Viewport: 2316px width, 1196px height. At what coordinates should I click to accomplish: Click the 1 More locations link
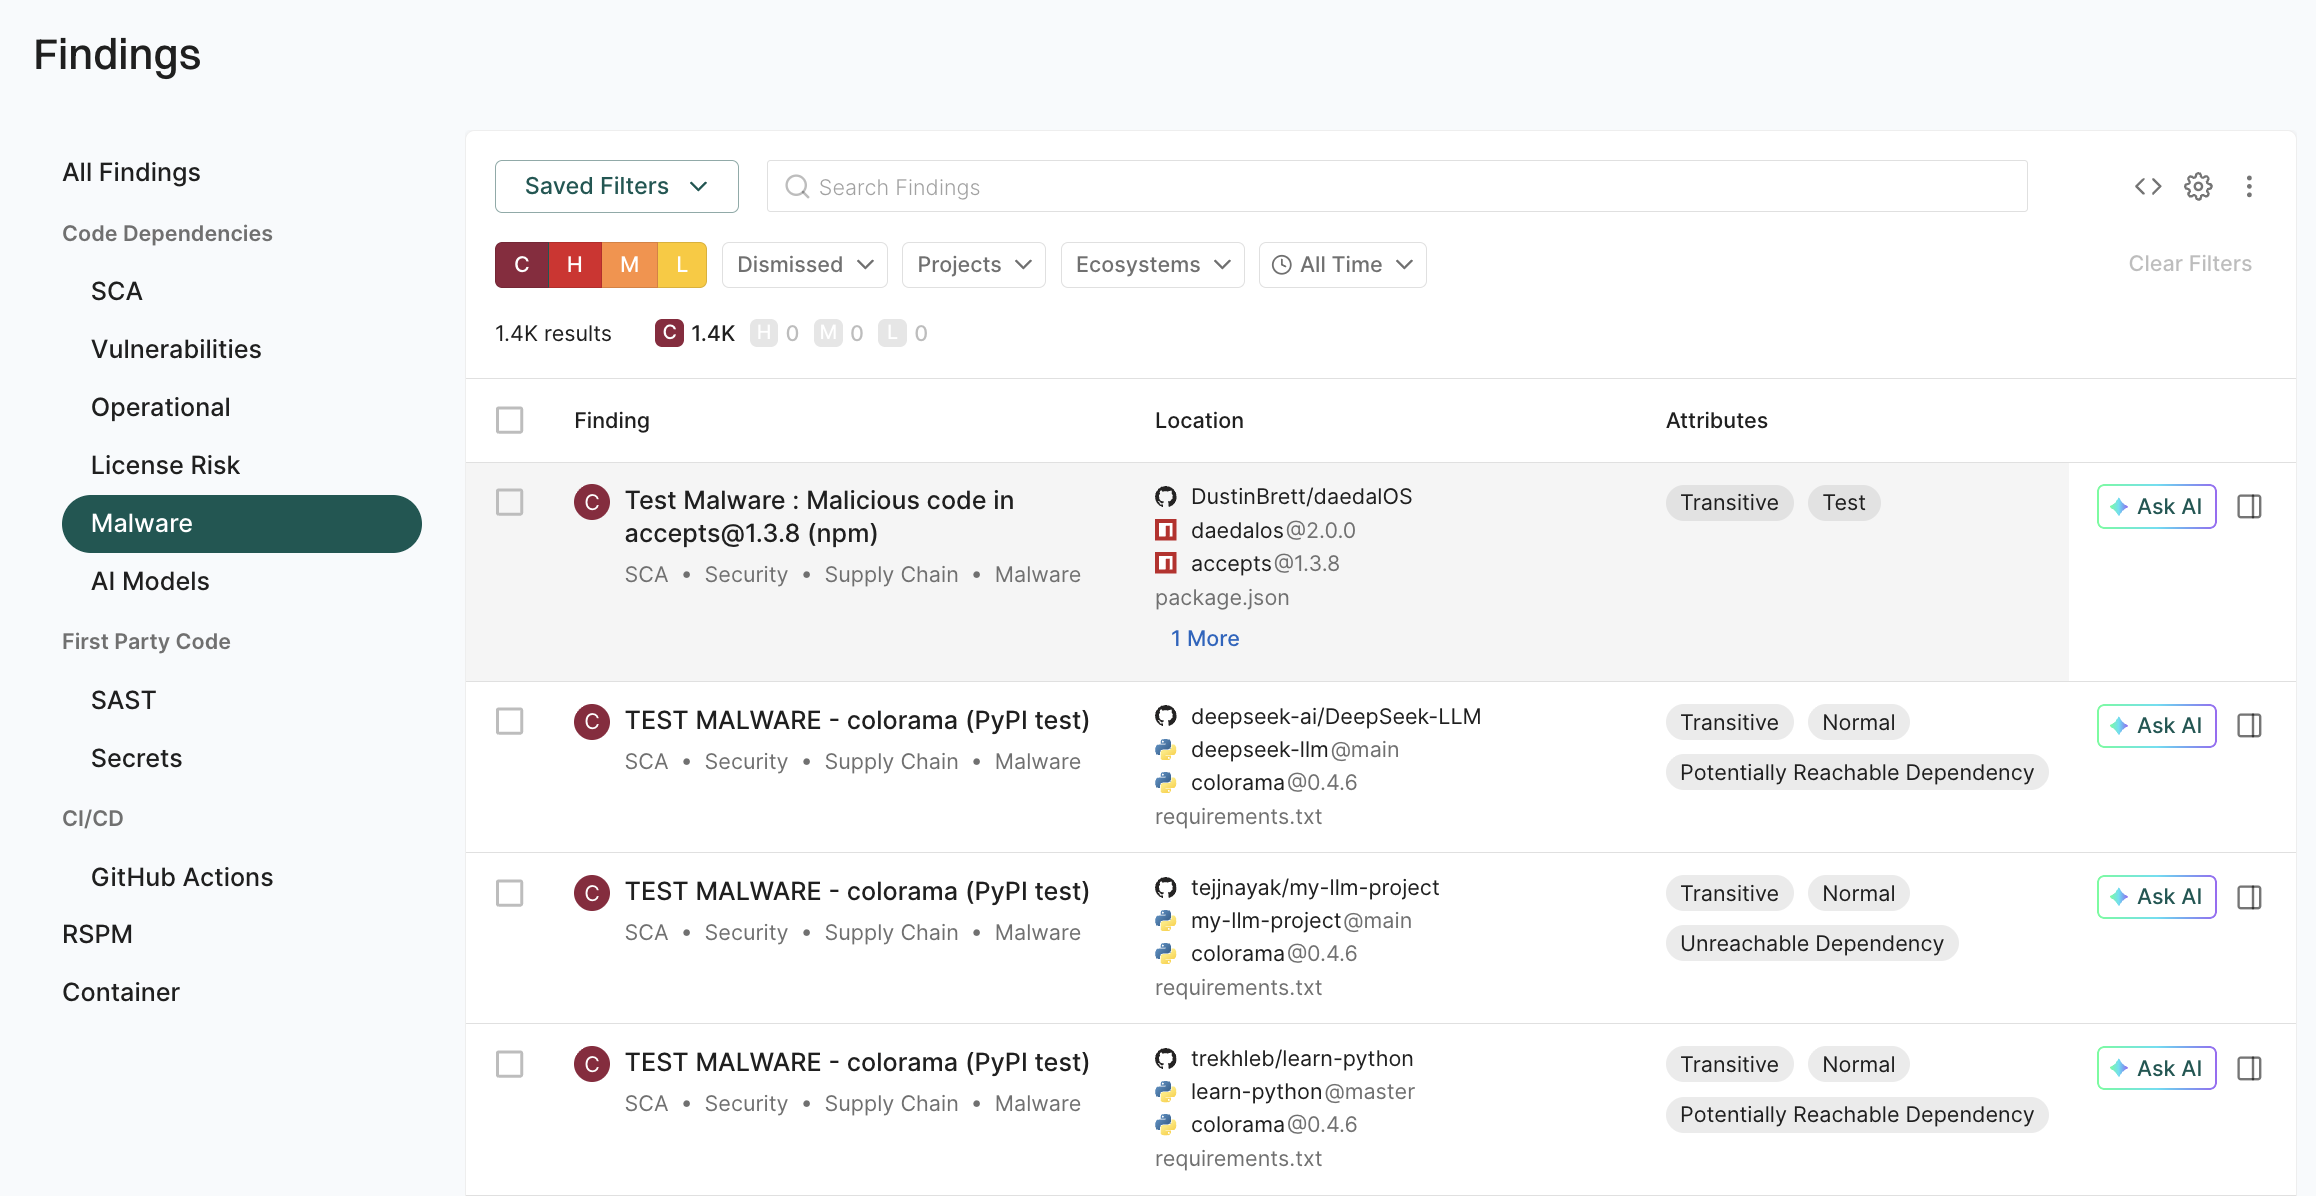click(1204, 637)
